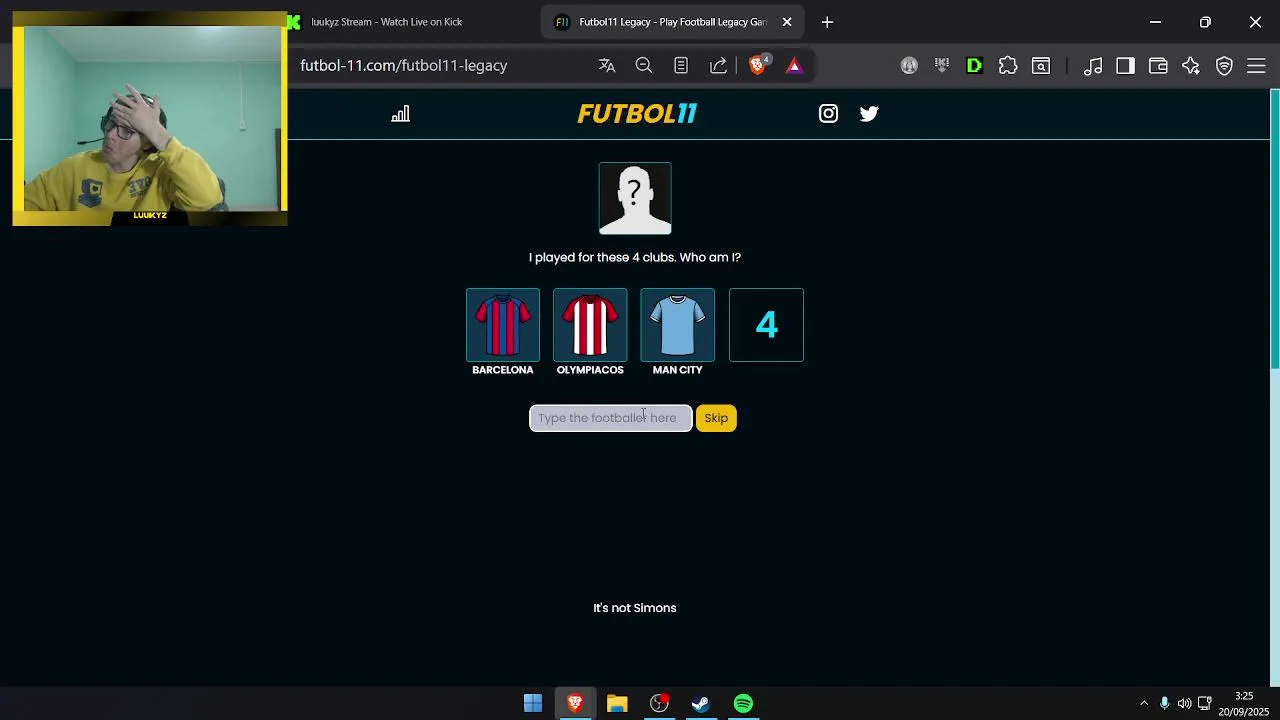Click the zoom out magnifier icon
This screenshot has width=1280, height=720.
644,66
